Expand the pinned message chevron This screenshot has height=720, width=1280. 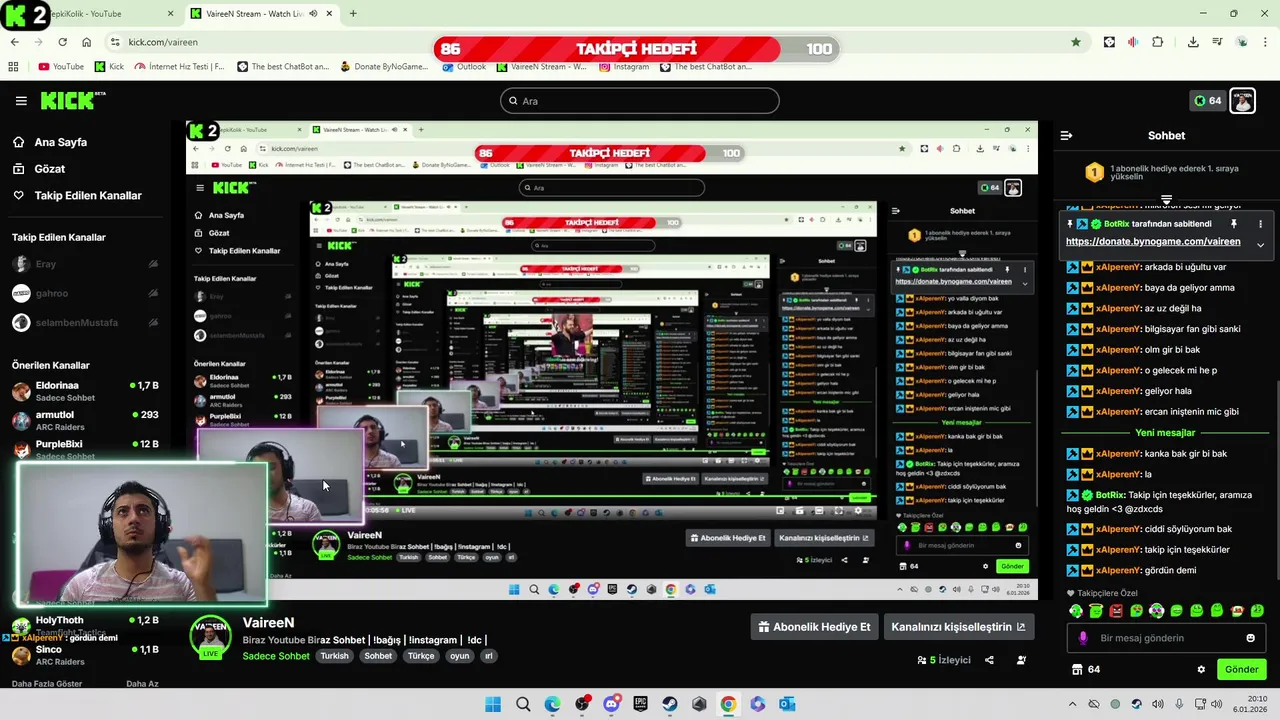(x=1260, y=245)
